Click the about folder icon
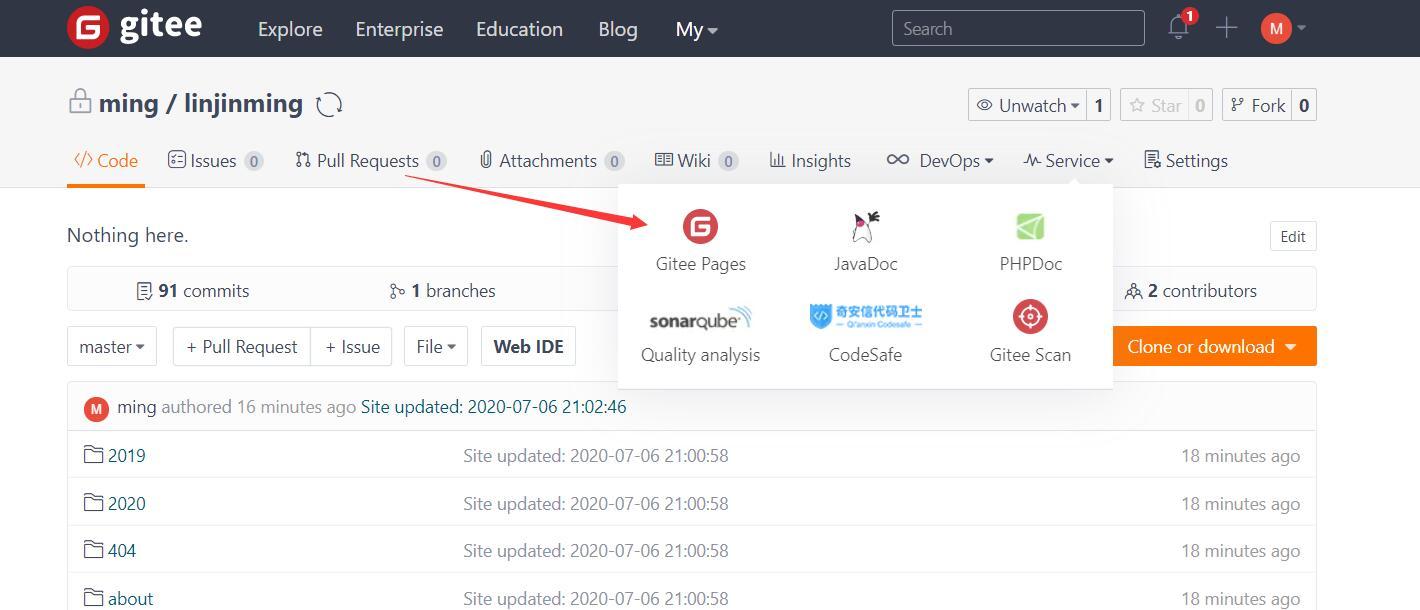This screenshot has height=610, width=1420. click(x=93, y=598)
